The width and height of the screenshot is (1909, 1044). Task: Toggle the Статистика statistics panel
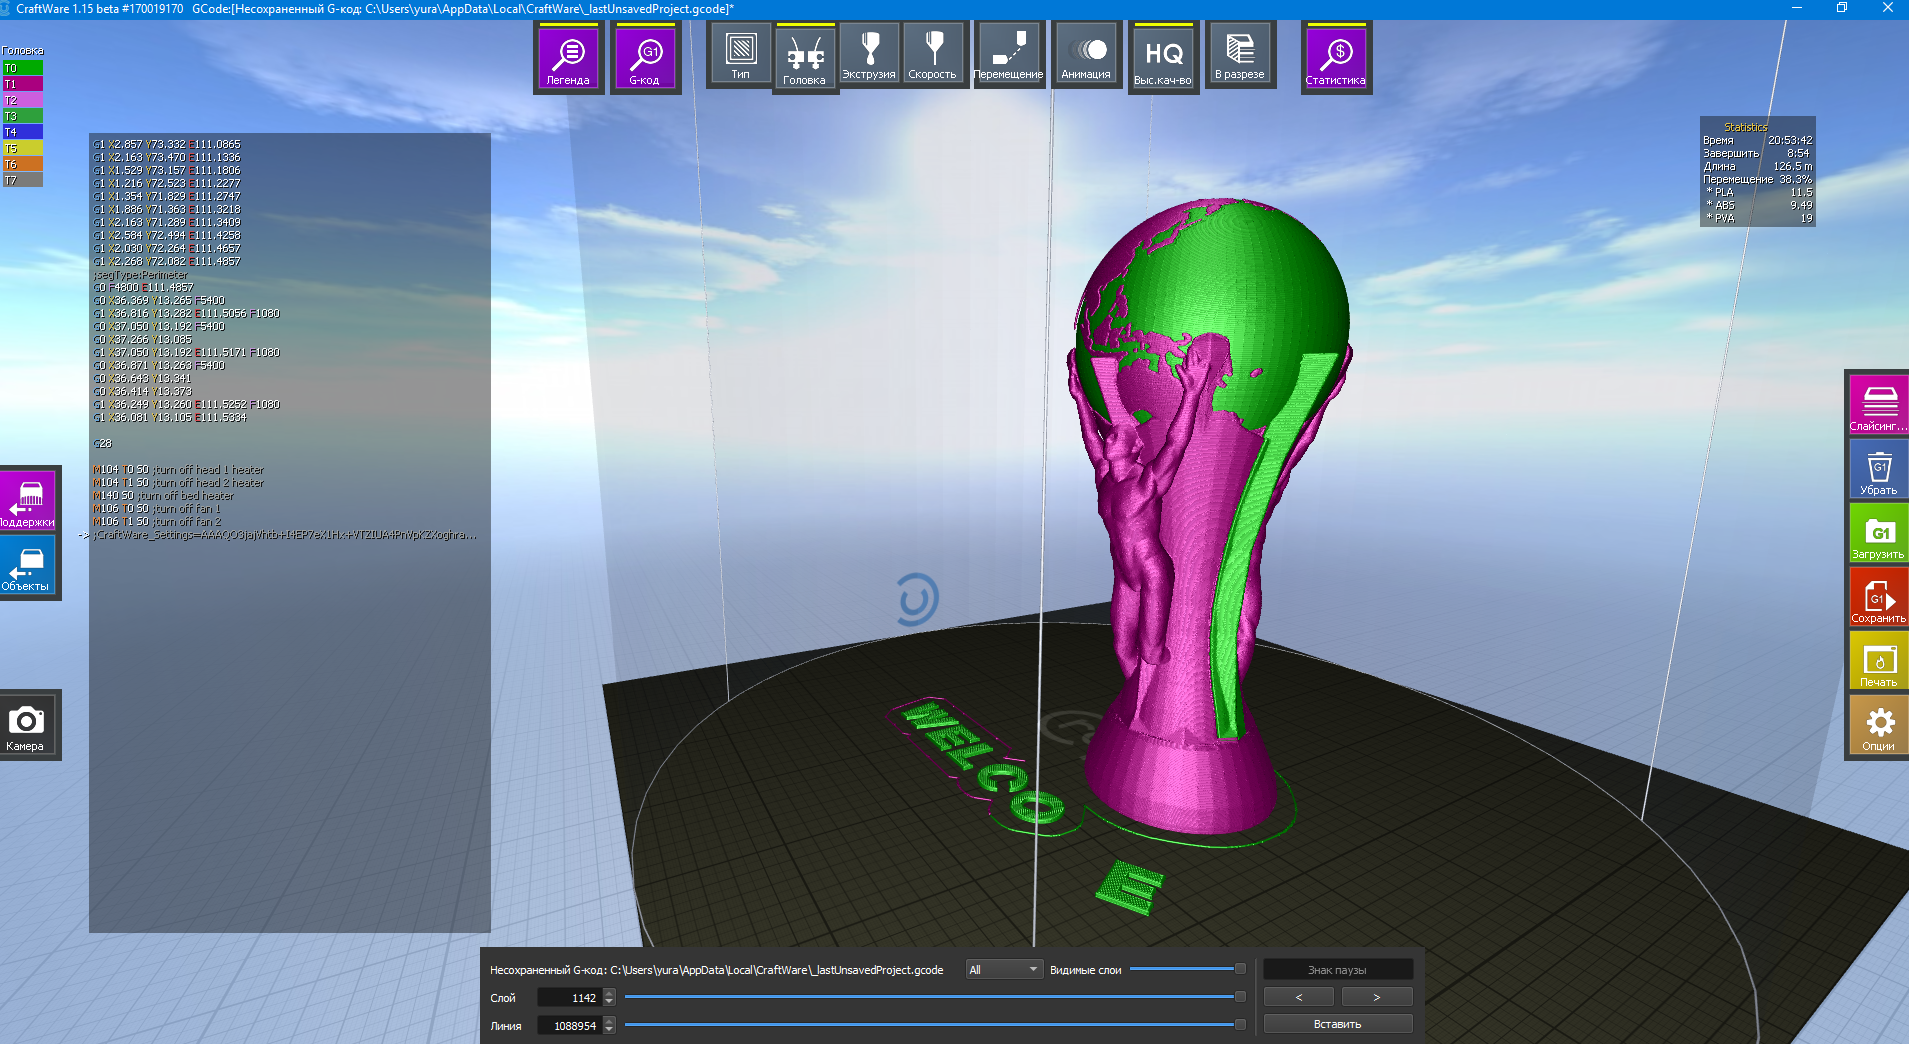click(x=1336, y=59)
